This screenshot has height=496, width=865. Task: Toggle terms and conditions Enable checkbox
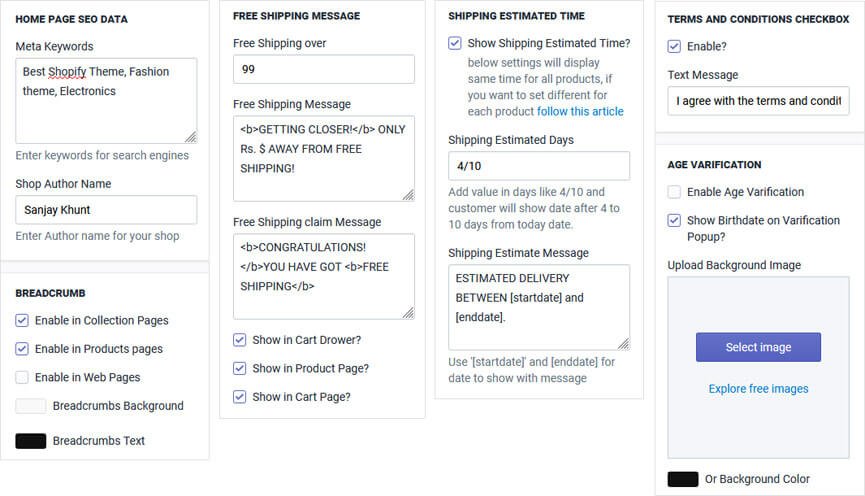(674, 46)
